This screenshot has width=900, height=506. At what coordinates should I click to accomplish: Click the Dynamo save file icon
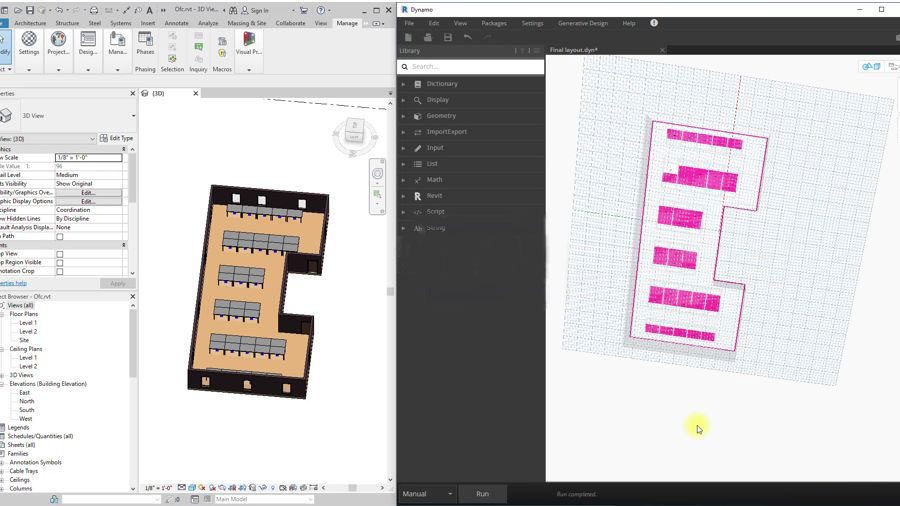447,38
